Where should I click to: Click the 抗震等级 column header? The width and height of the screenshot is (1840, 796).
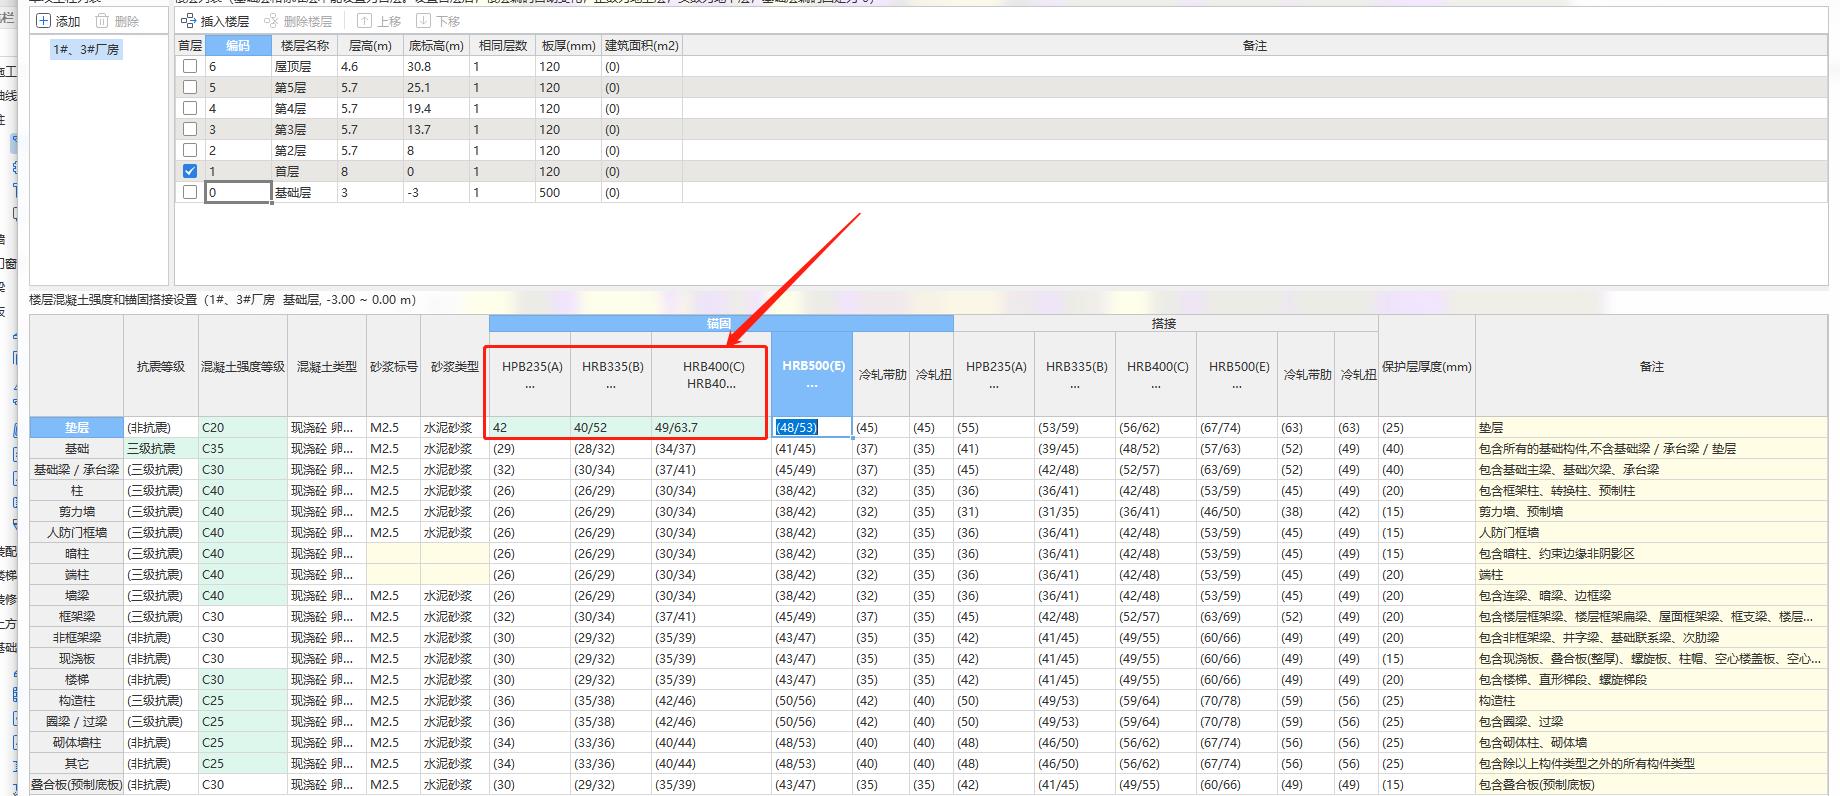[x=161, y=366]
